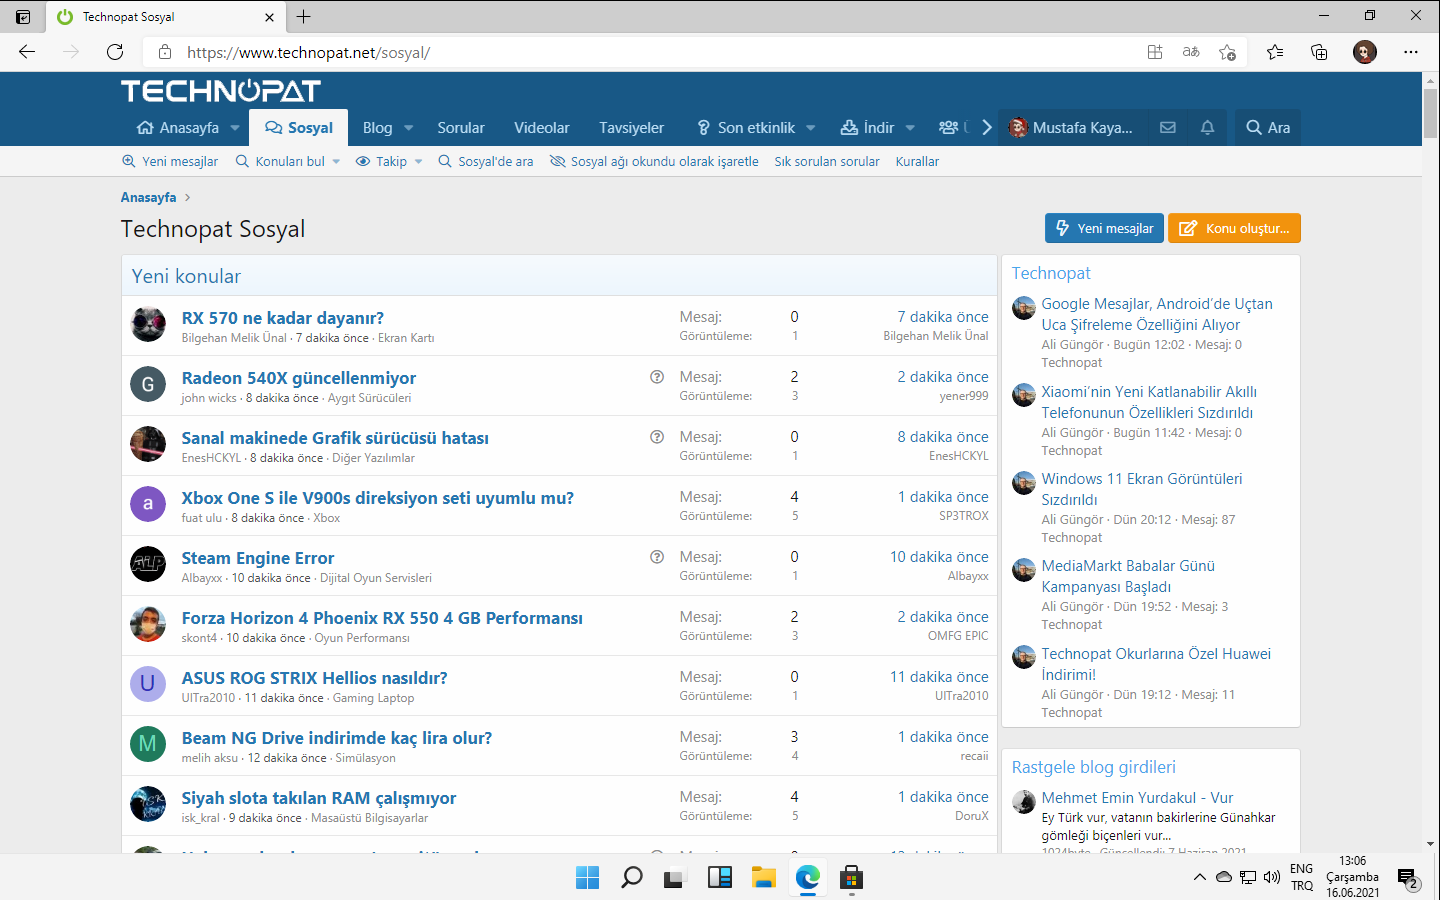1440x900 pixels.
Task: Open the taskbar clock and calendar
Action: (1352, 877)
